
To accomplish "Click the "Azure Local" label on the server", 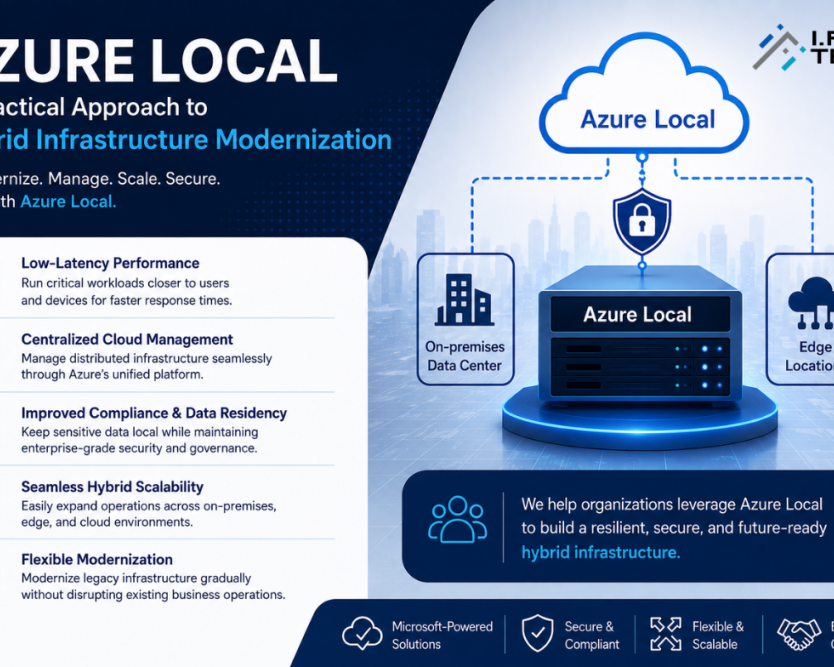I will pyautogui.click(x=637, y=315).
